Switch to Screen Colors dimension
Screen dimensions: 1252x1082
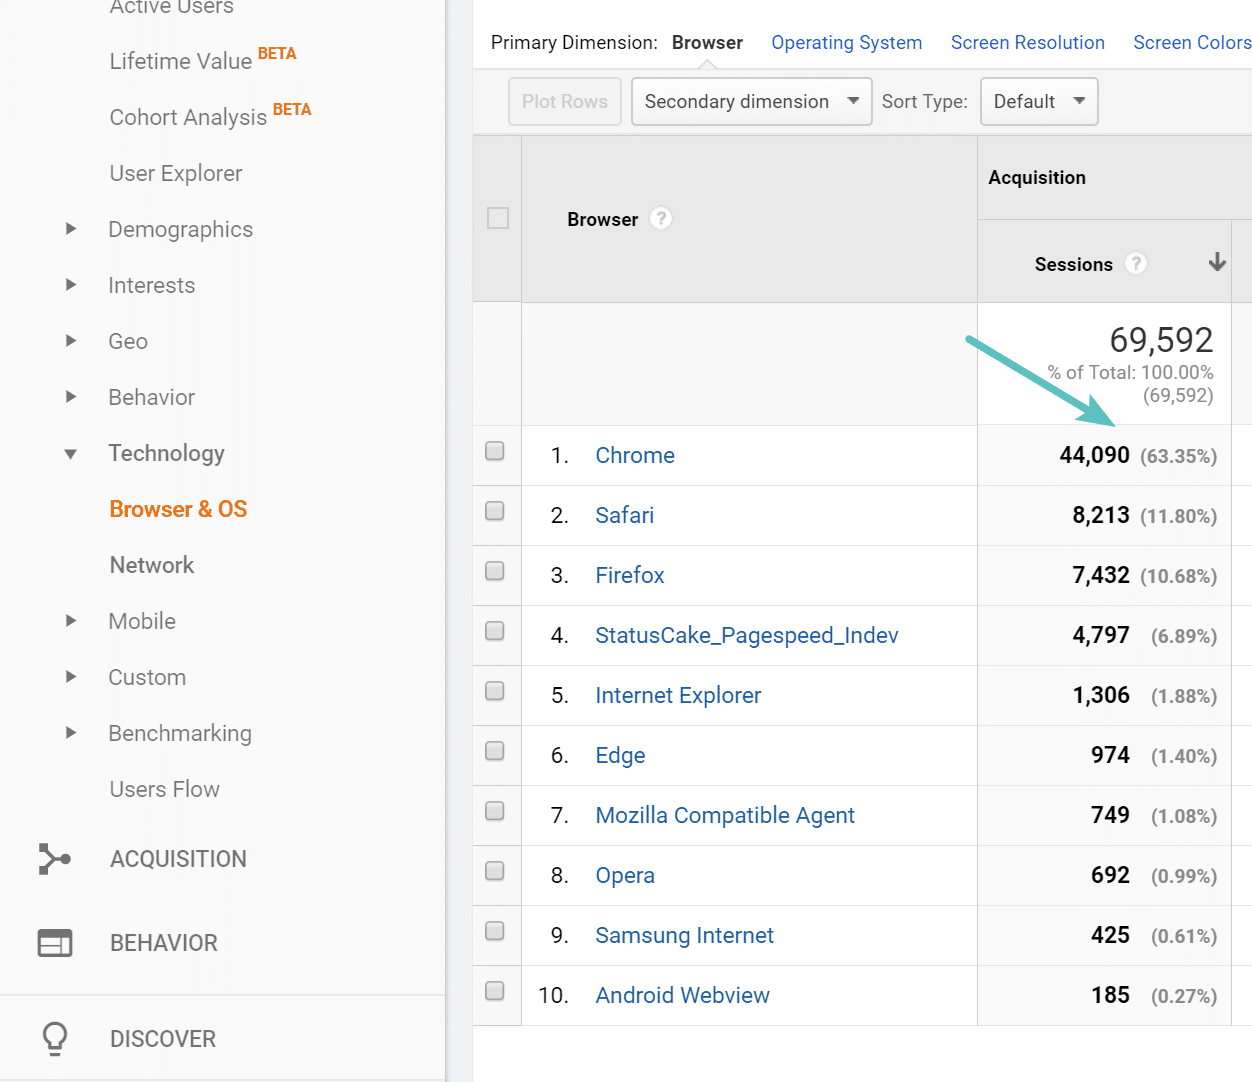pyautogui.click(x=1192, y=43)
